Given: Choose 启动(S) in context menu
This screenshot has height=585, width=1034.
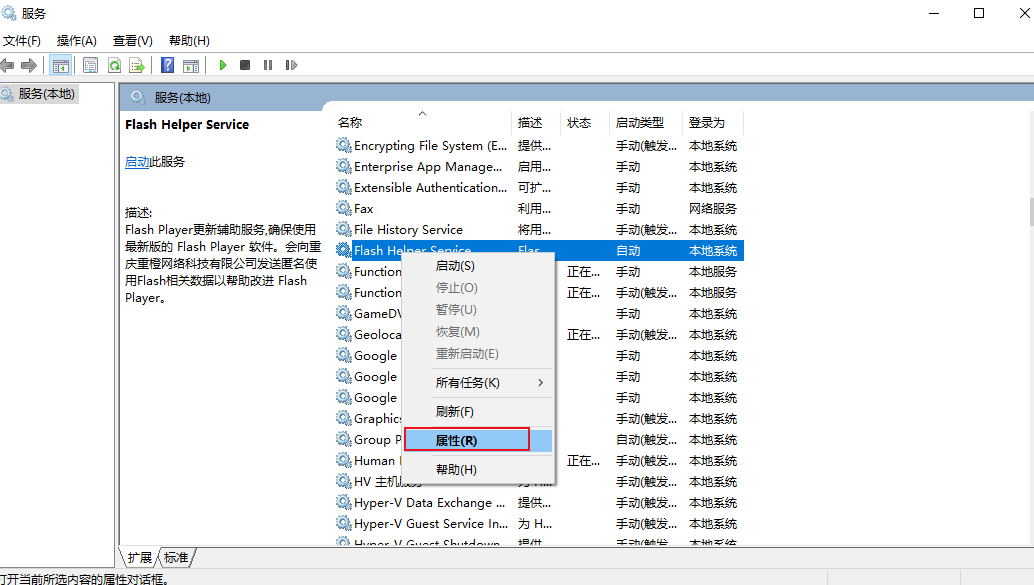Looking at the screenshot, I should [478, 266].
